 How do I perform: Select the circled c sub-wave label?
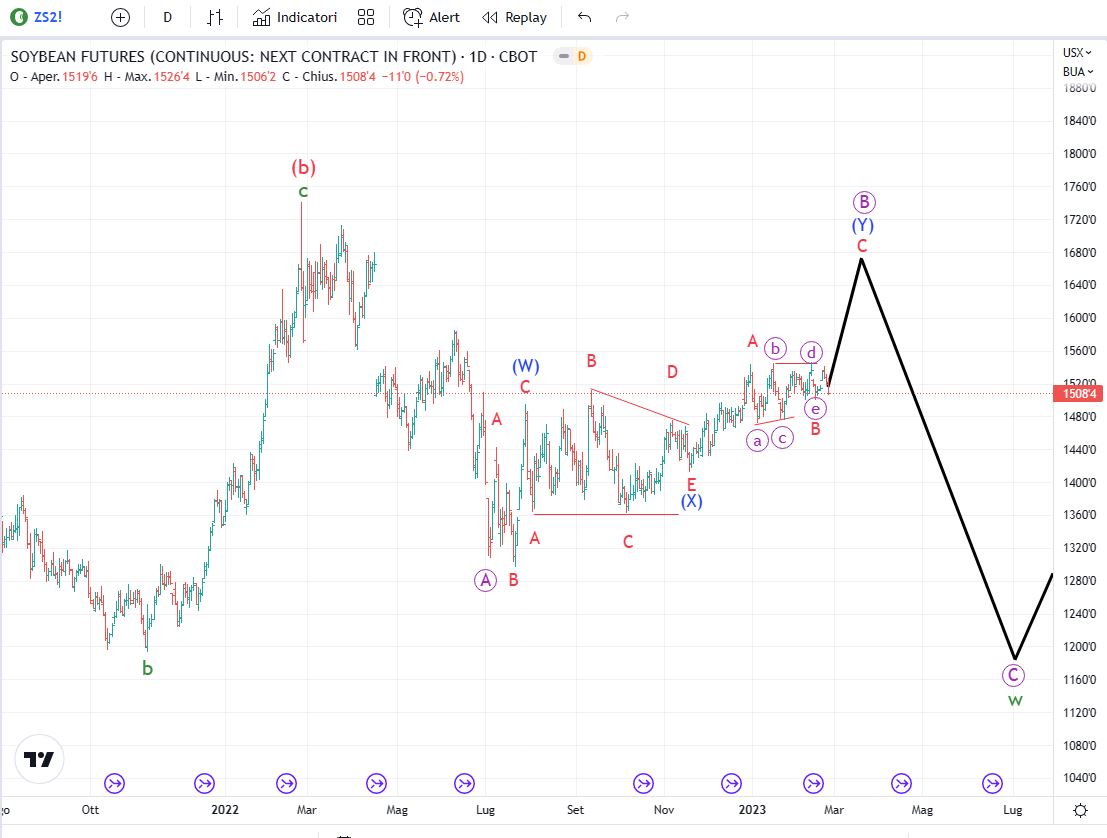click(x=782, y=438)
